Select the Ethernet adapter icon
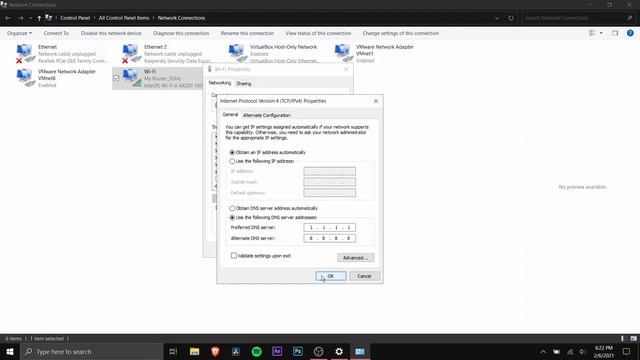Image resolution: width=640 pixels, height=360 pixels. click(25, 53)
